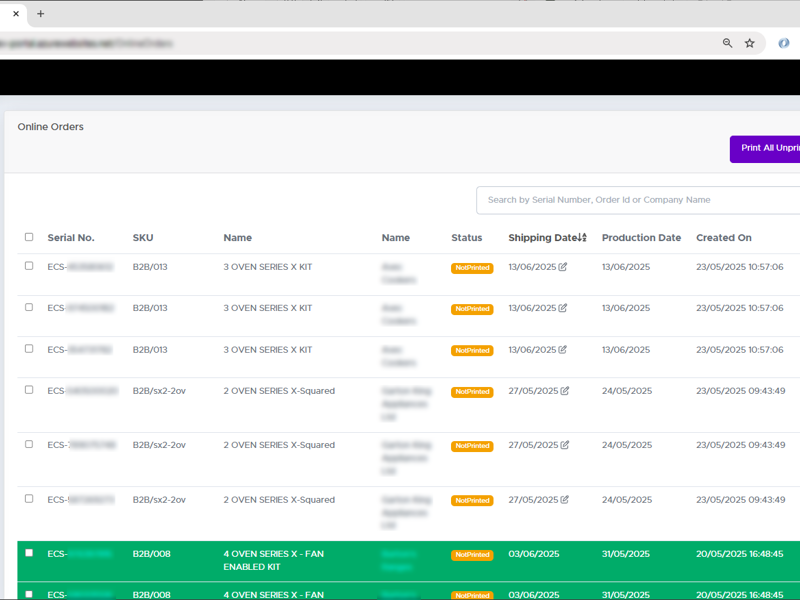Tick the select-all checkbox in table header
The height and width of the screenshot is (600, 800).
click(x=29, y=237)
